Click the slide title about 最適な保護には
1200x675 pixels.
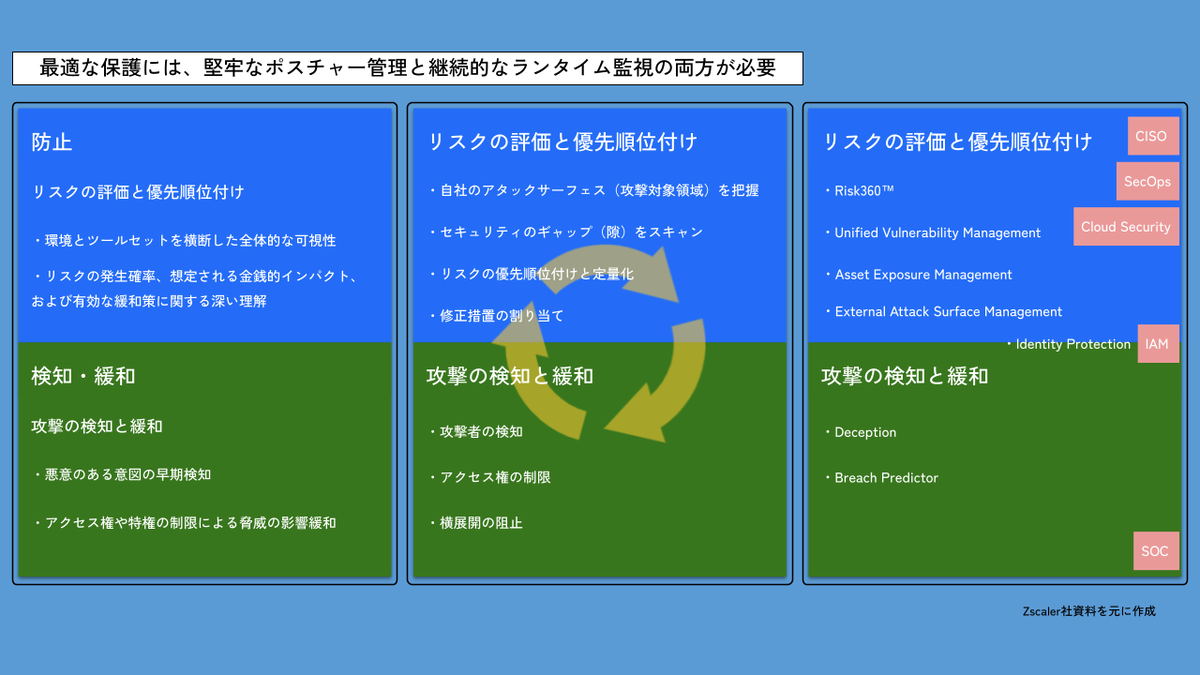(x=407, y=68)
